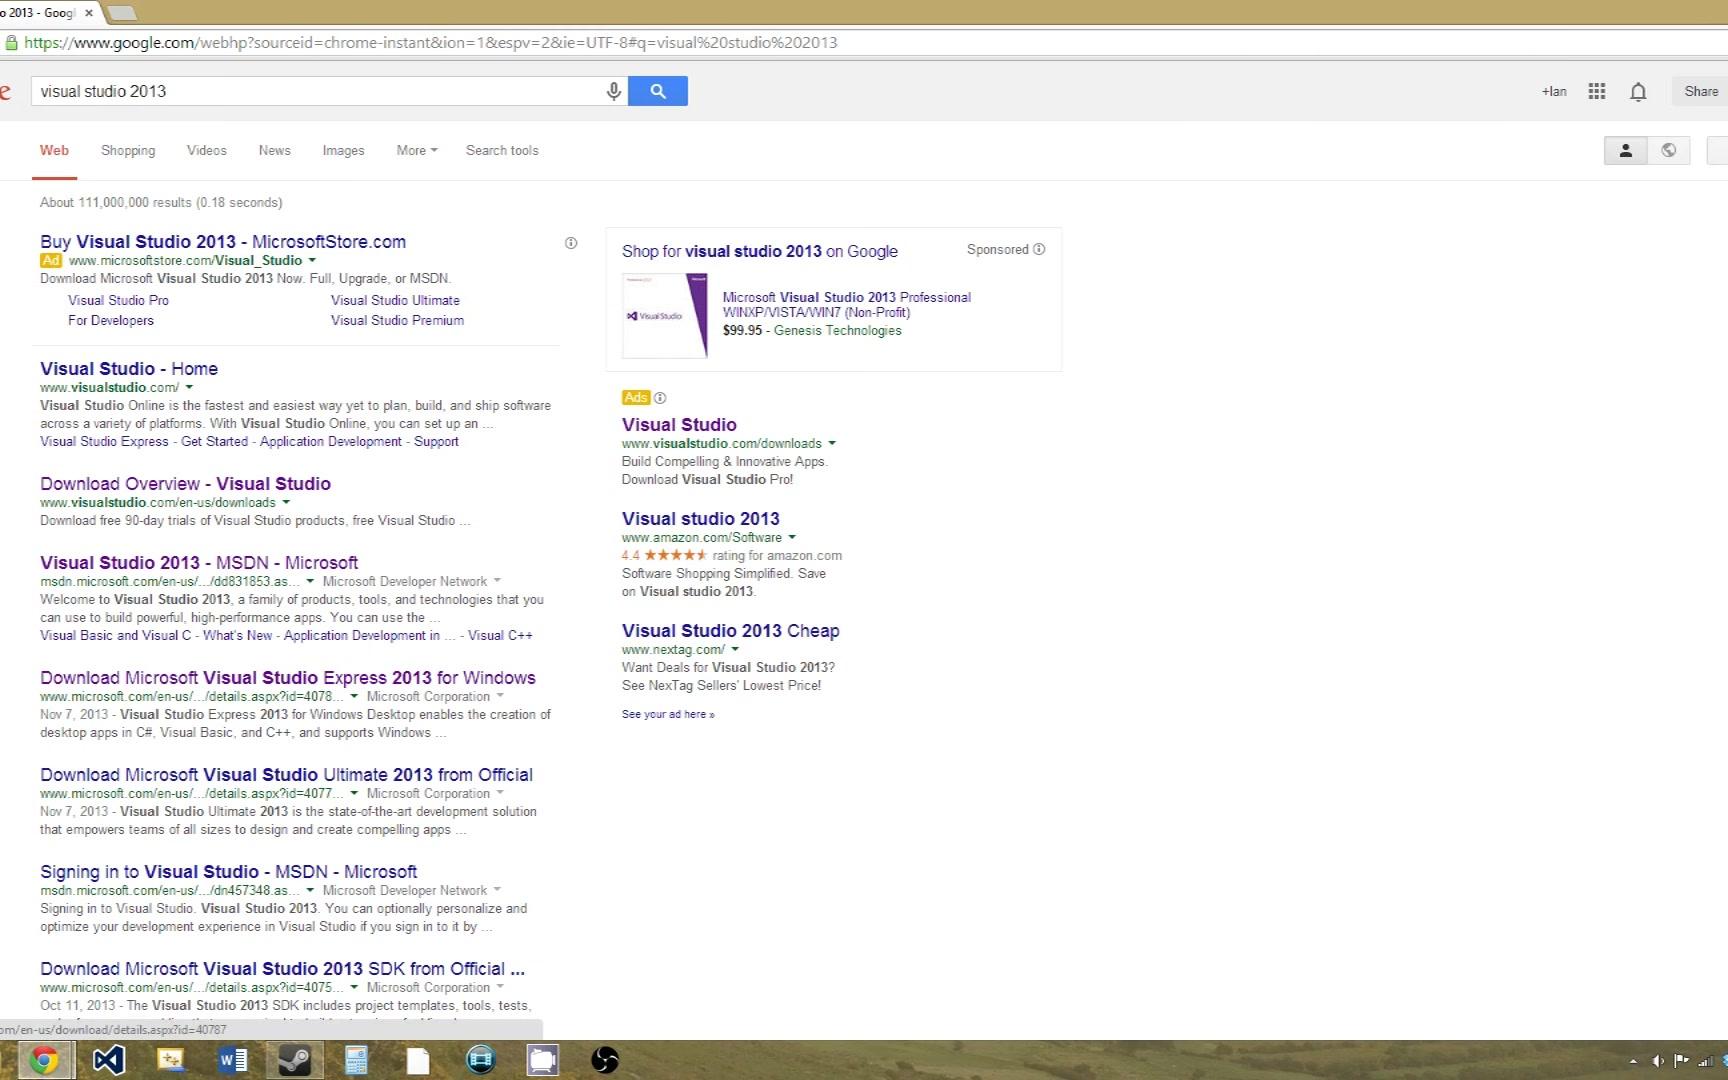Open dropdown after www.amazon.com/Software URL
Screen dimensions: 1728x1080
[x=792, y=537]
